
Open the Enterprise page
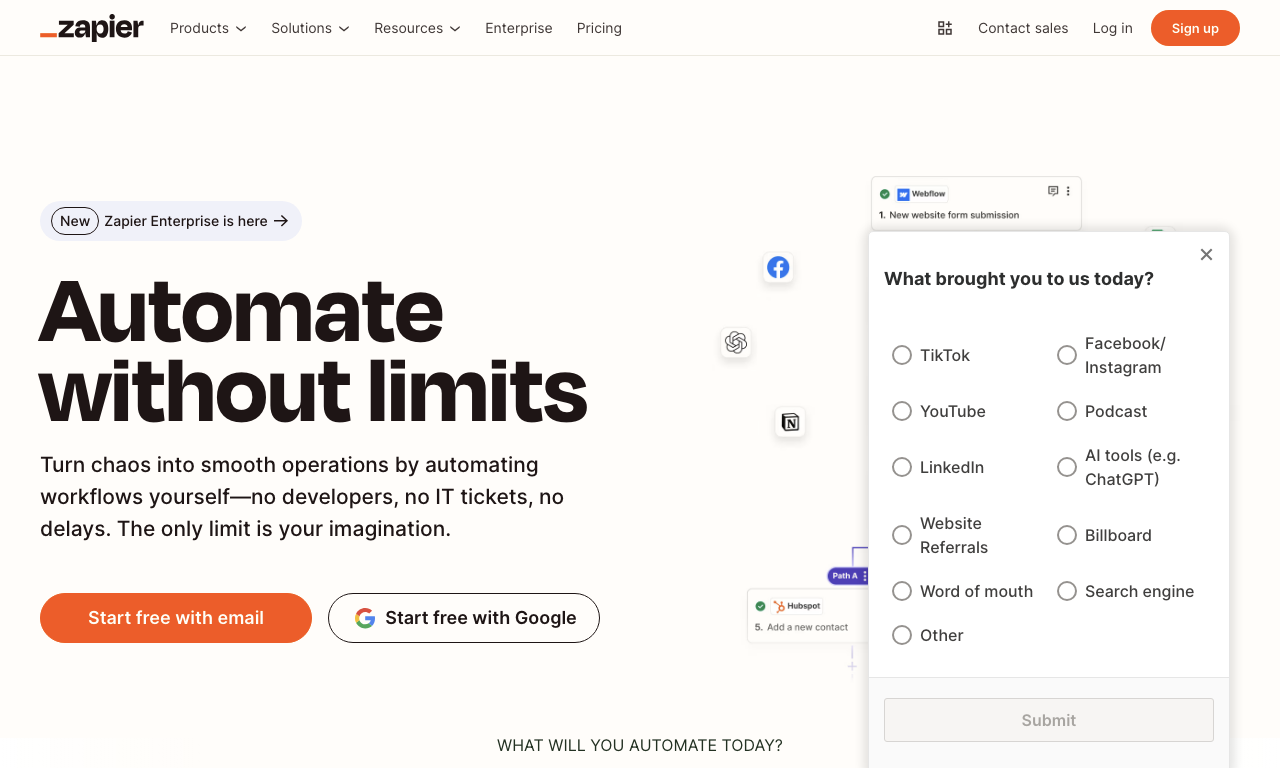coord(519,28)
